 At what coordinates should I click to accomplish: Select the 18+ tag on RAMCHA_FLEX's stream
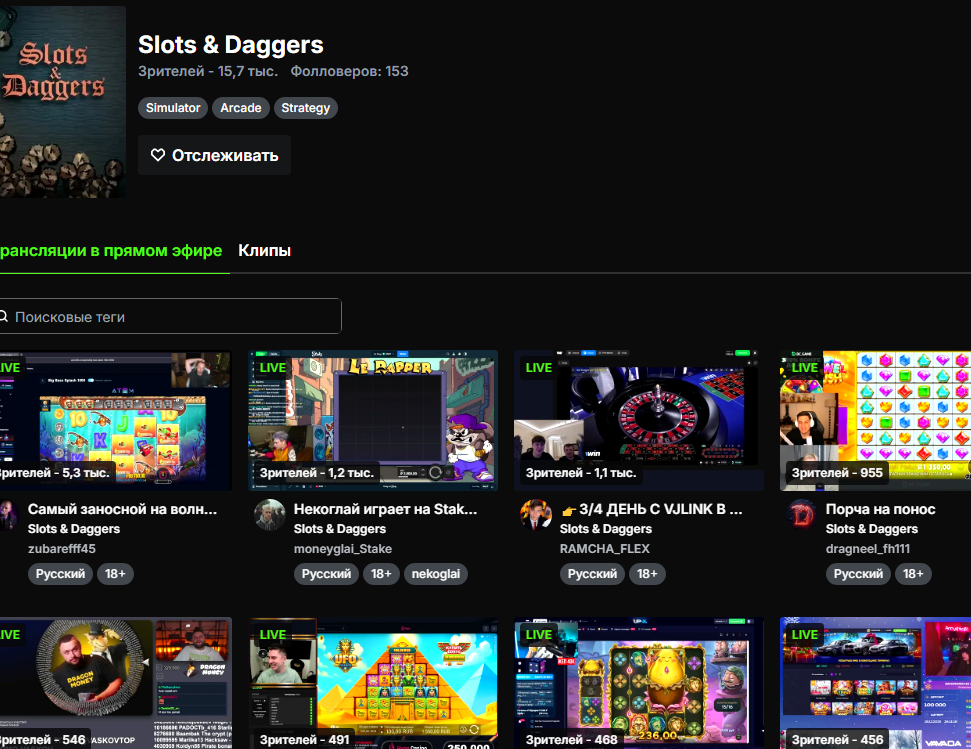pyautogui.click(x=647, y=574)
